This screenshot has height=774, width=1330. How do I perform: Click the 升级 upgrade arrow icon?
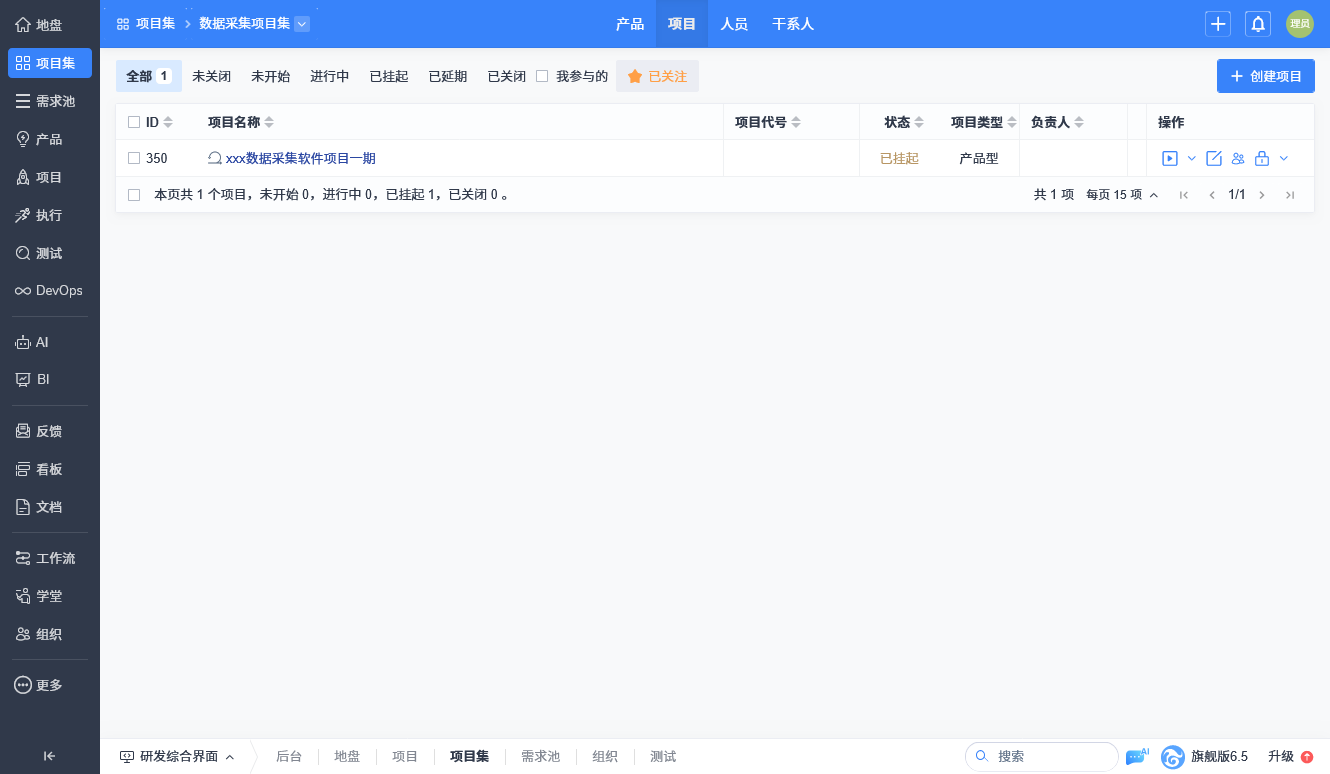click(x=1307, y=757)
